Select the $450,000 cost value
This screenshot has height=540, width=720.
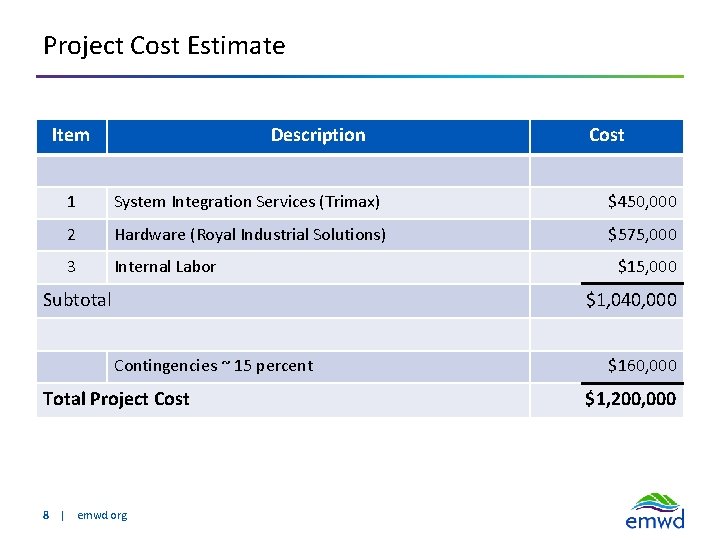tap(642, 202)
